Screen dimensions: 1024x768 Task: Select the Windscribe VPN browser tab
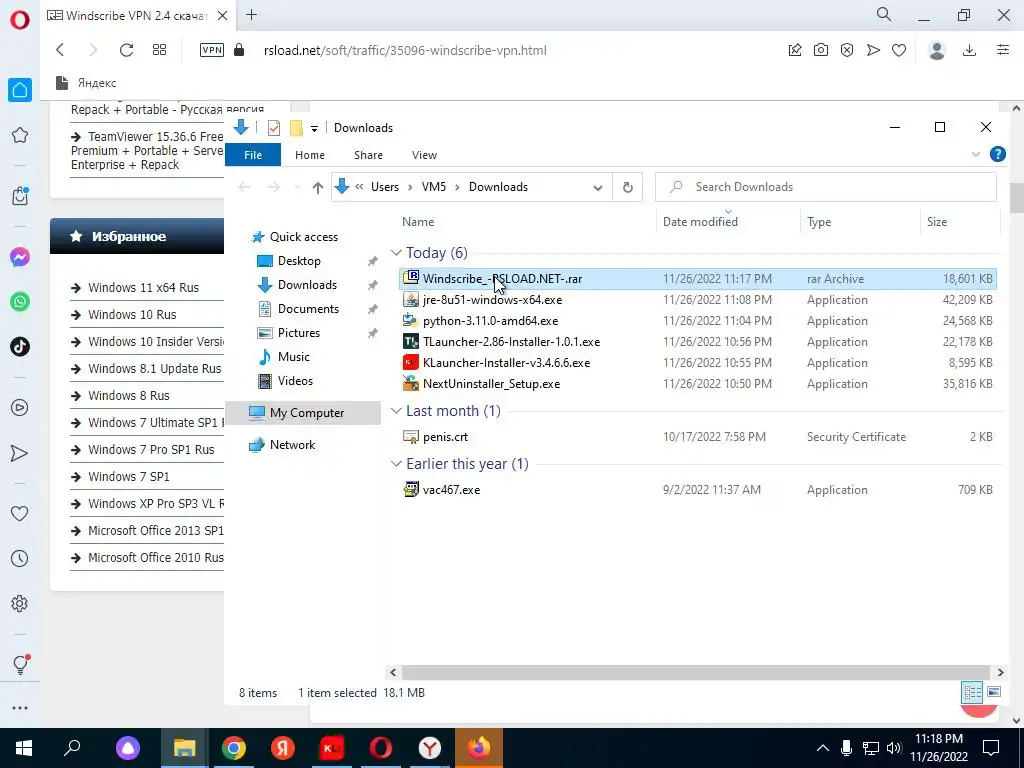point(138,15)
